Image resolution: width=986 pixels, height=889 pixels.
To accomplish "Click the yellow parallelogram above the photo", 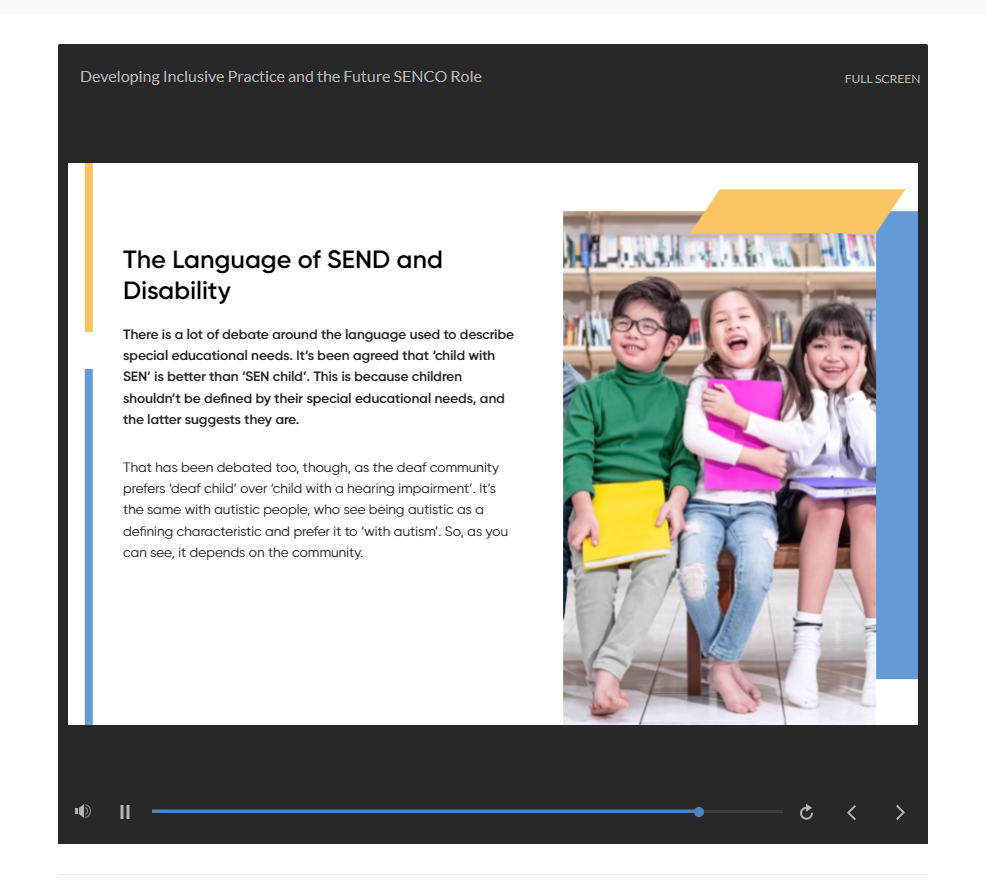I will [797, 211].
